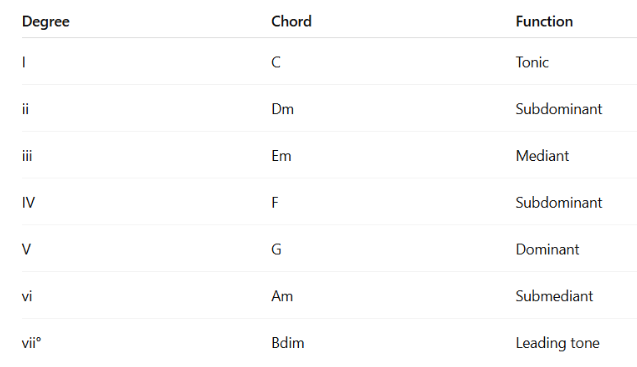Click the Degree column header
Screen dimensions: 637x367
click(x=46, y=22)
